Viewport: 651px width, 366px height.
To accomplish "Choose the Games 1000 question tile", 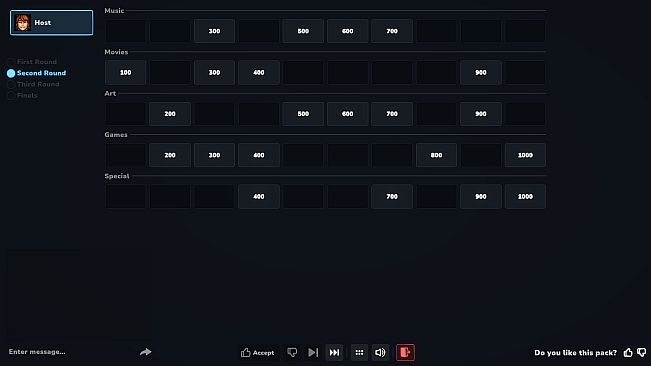I will [x=525, y=155].
